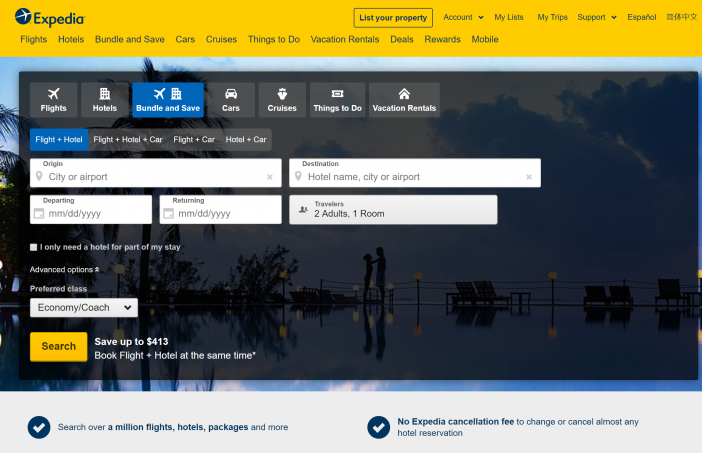Open Travelers 2 Adults, 1 Room selector

click(x=393, y=209)
